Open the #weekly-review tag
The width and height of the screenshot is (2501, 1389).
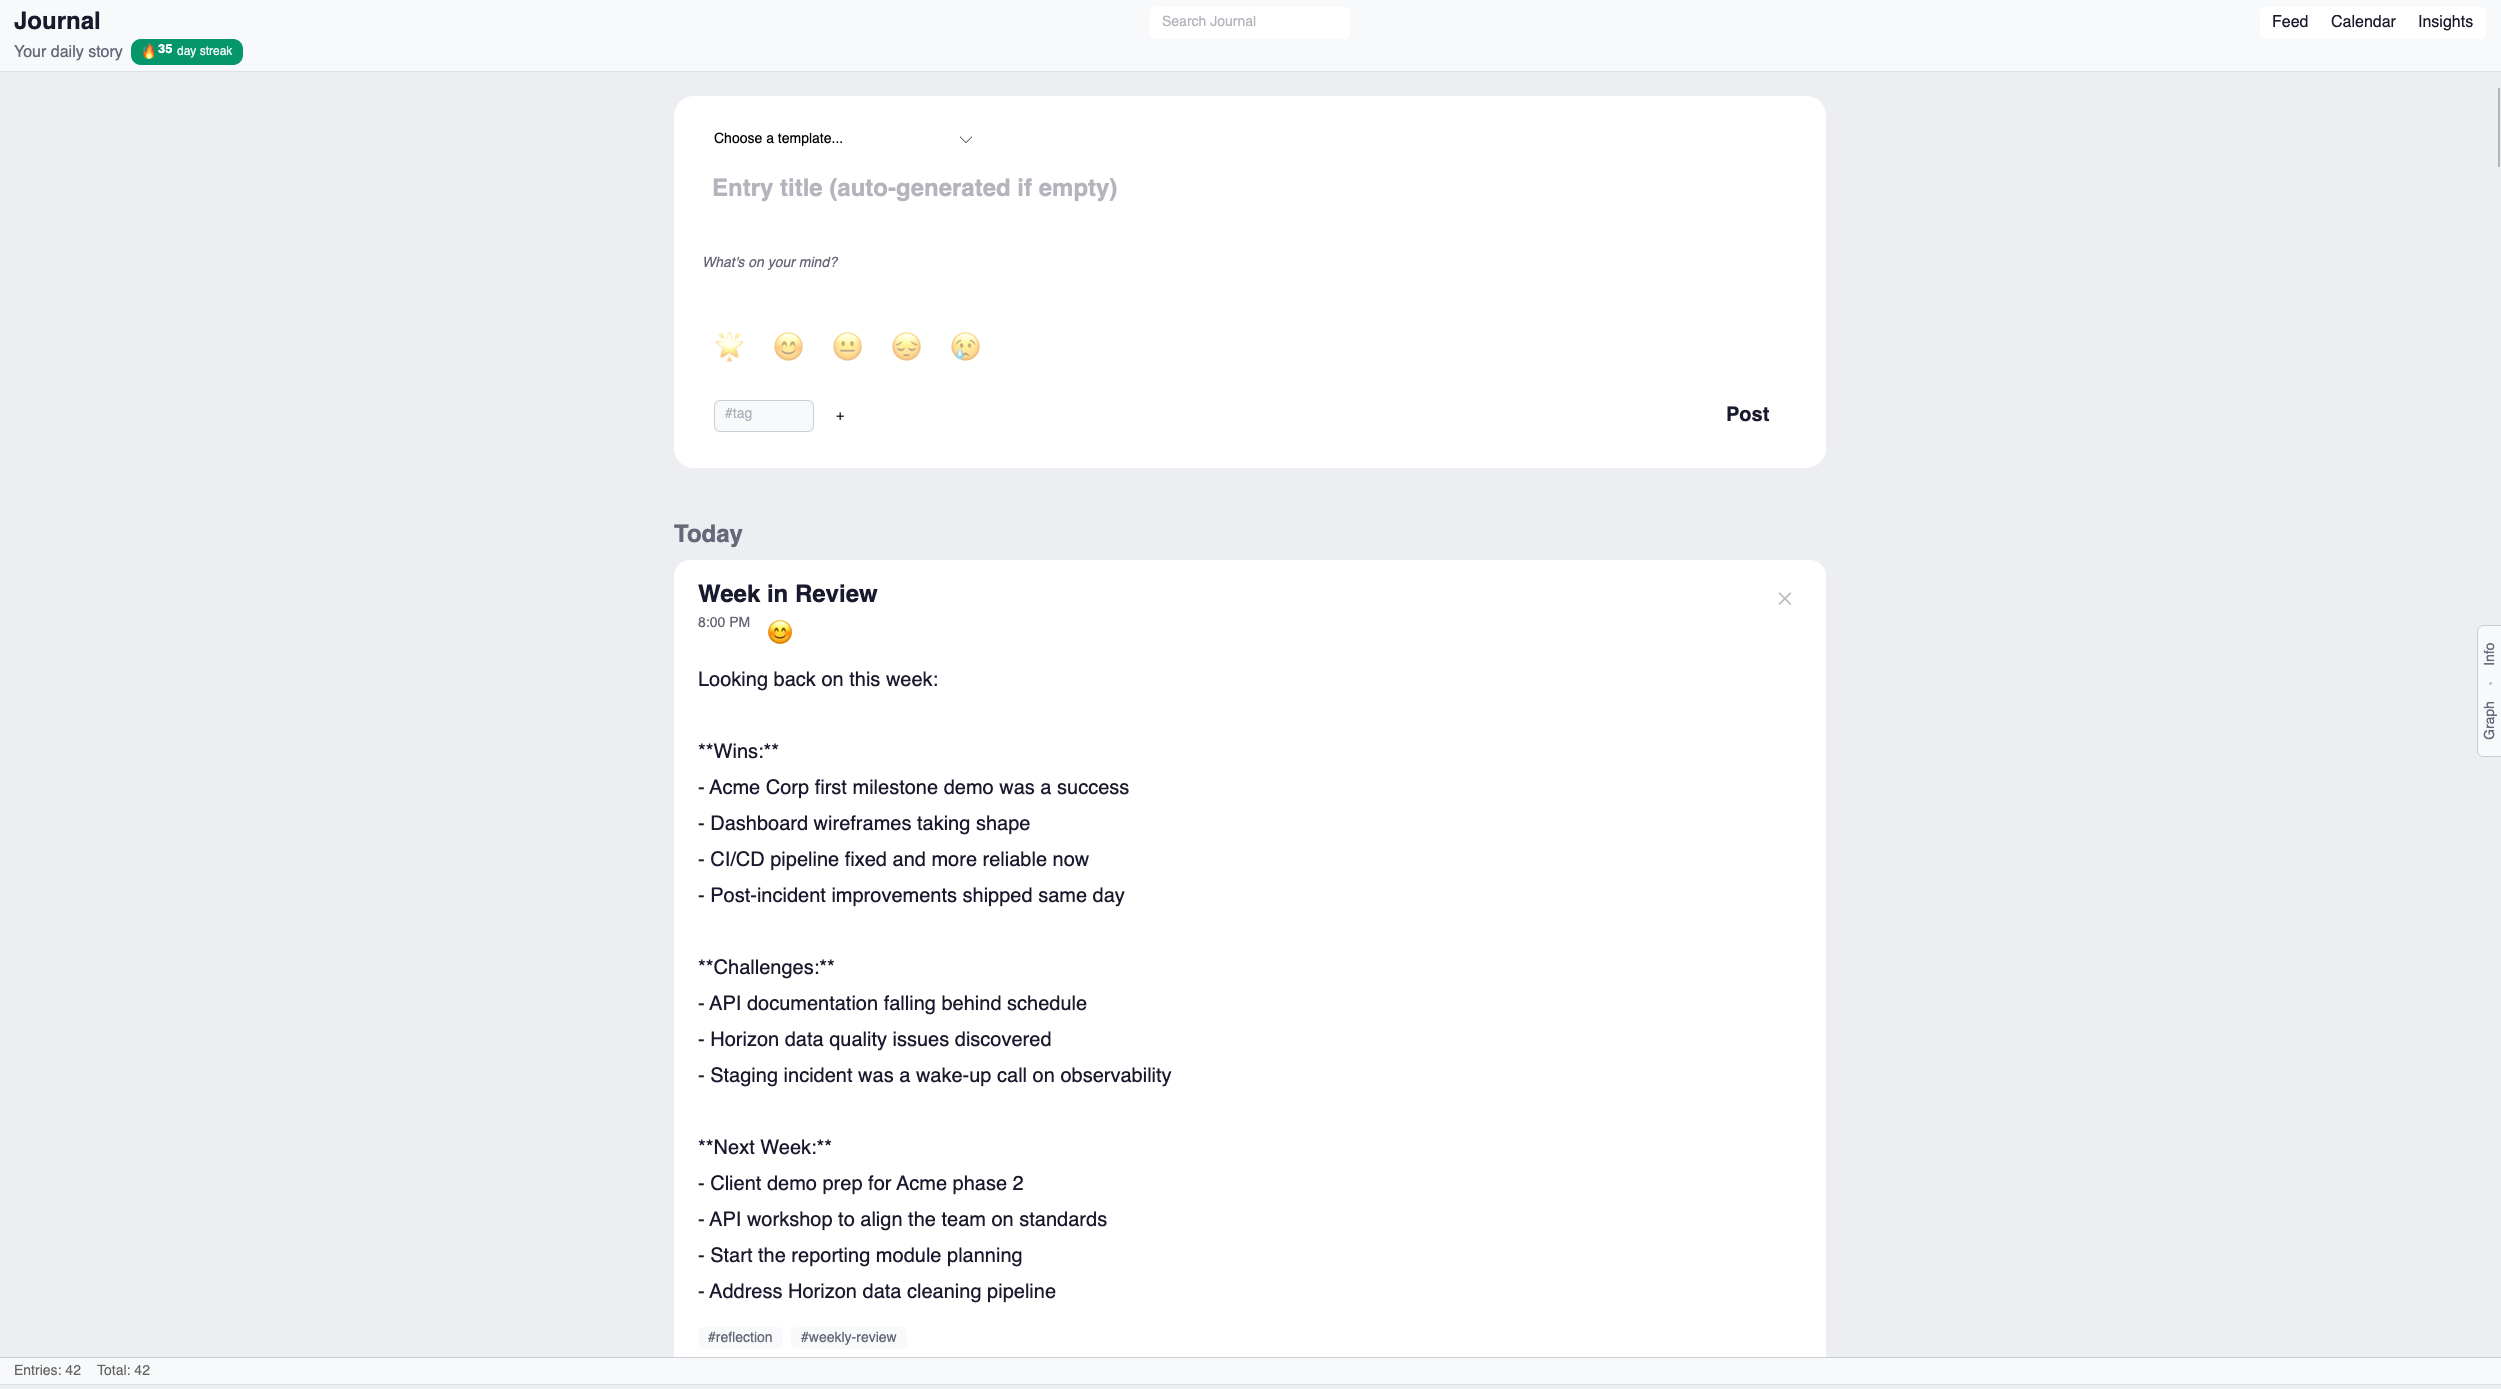coord(847,1336)
